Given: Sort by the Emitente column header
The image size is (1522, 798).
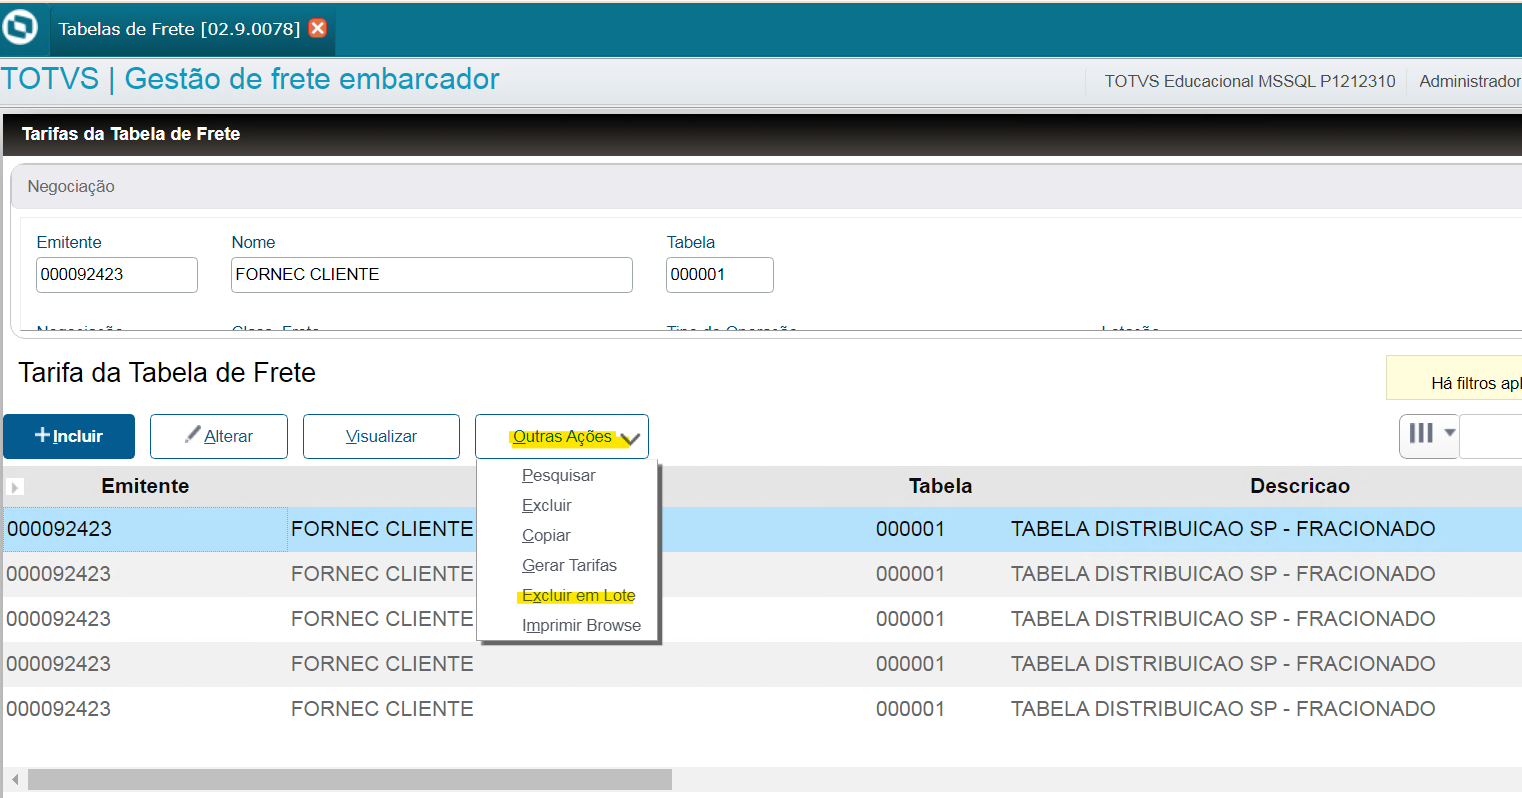Looking at the screenshot, I should 145,486.
